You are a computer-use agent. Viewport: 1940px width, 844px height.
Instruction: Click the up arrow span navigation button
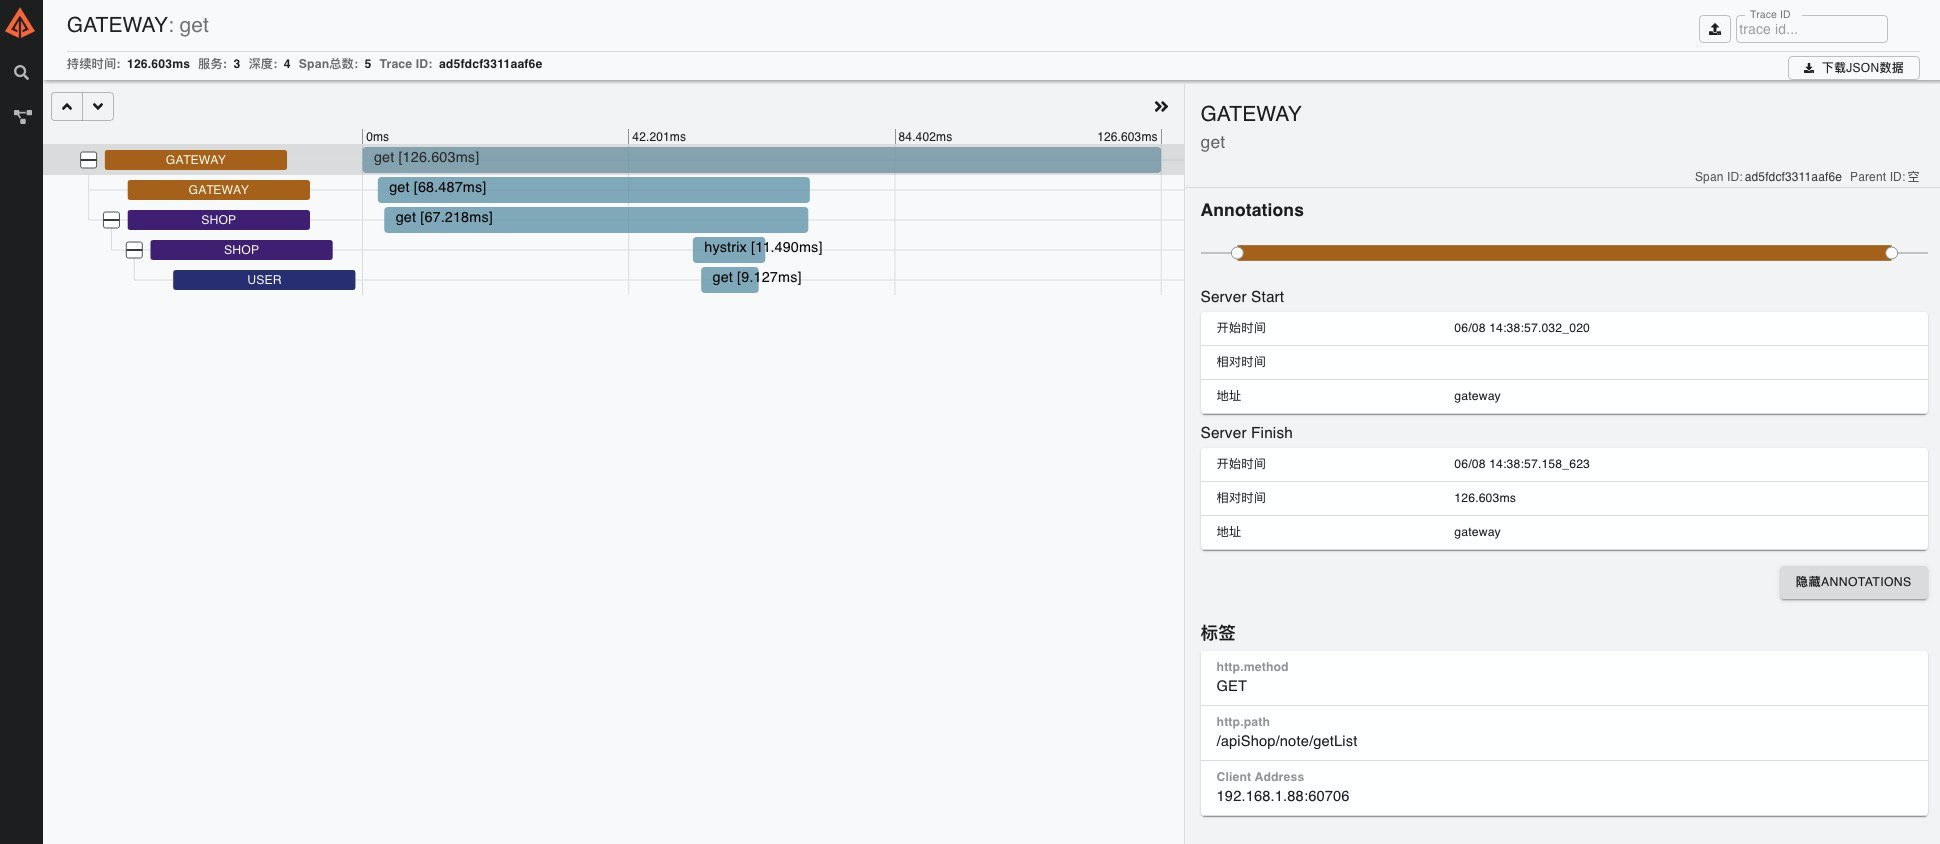pyautogui.click(x=67, y=106)
